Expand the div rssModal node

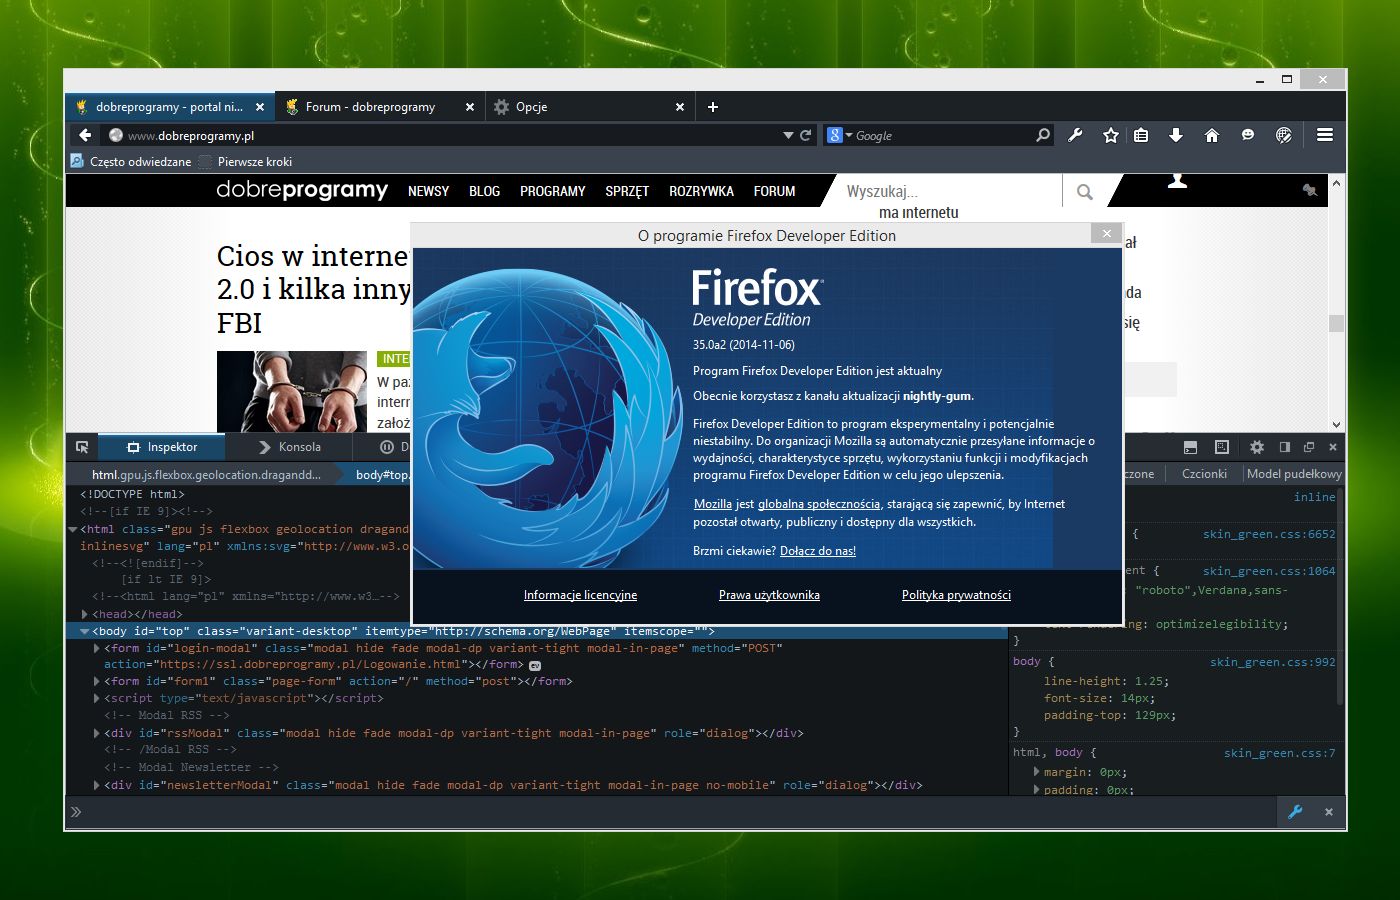click(97, 733)
